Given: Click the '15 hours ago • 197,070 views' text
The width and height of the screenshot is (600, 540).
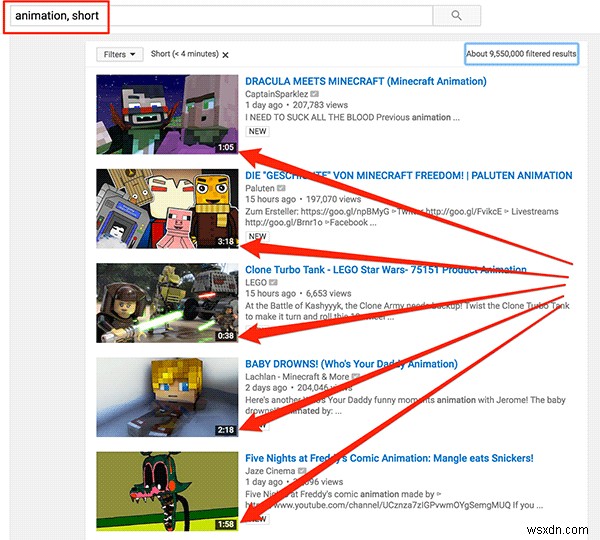Looking at the screenshot, I should [x=303, y=199].
